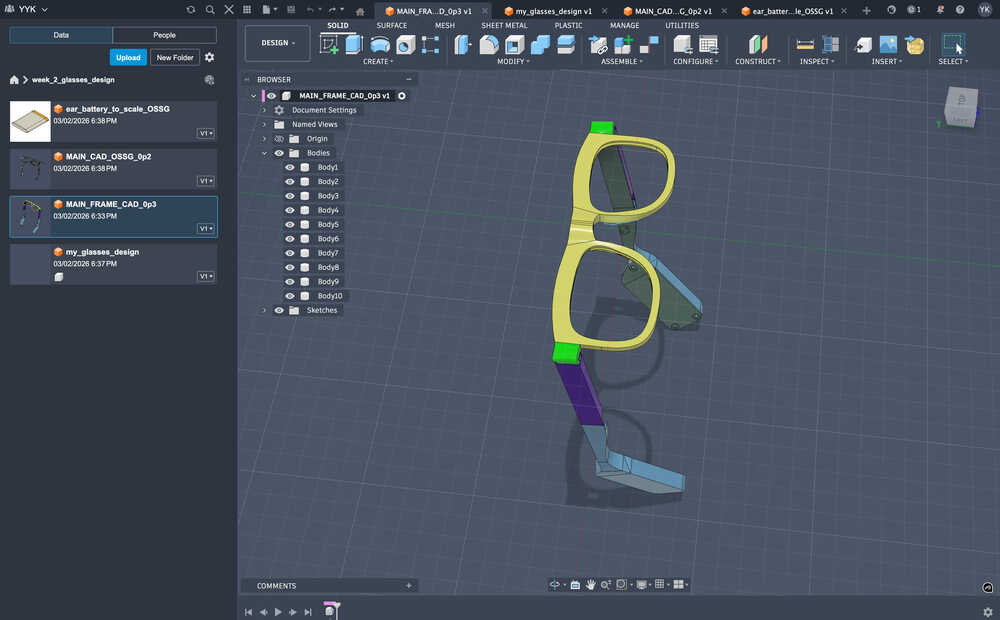This screenshot has height=620, width=1000.
Task: Activate the Extrude tool
Action: pos(352,42)
